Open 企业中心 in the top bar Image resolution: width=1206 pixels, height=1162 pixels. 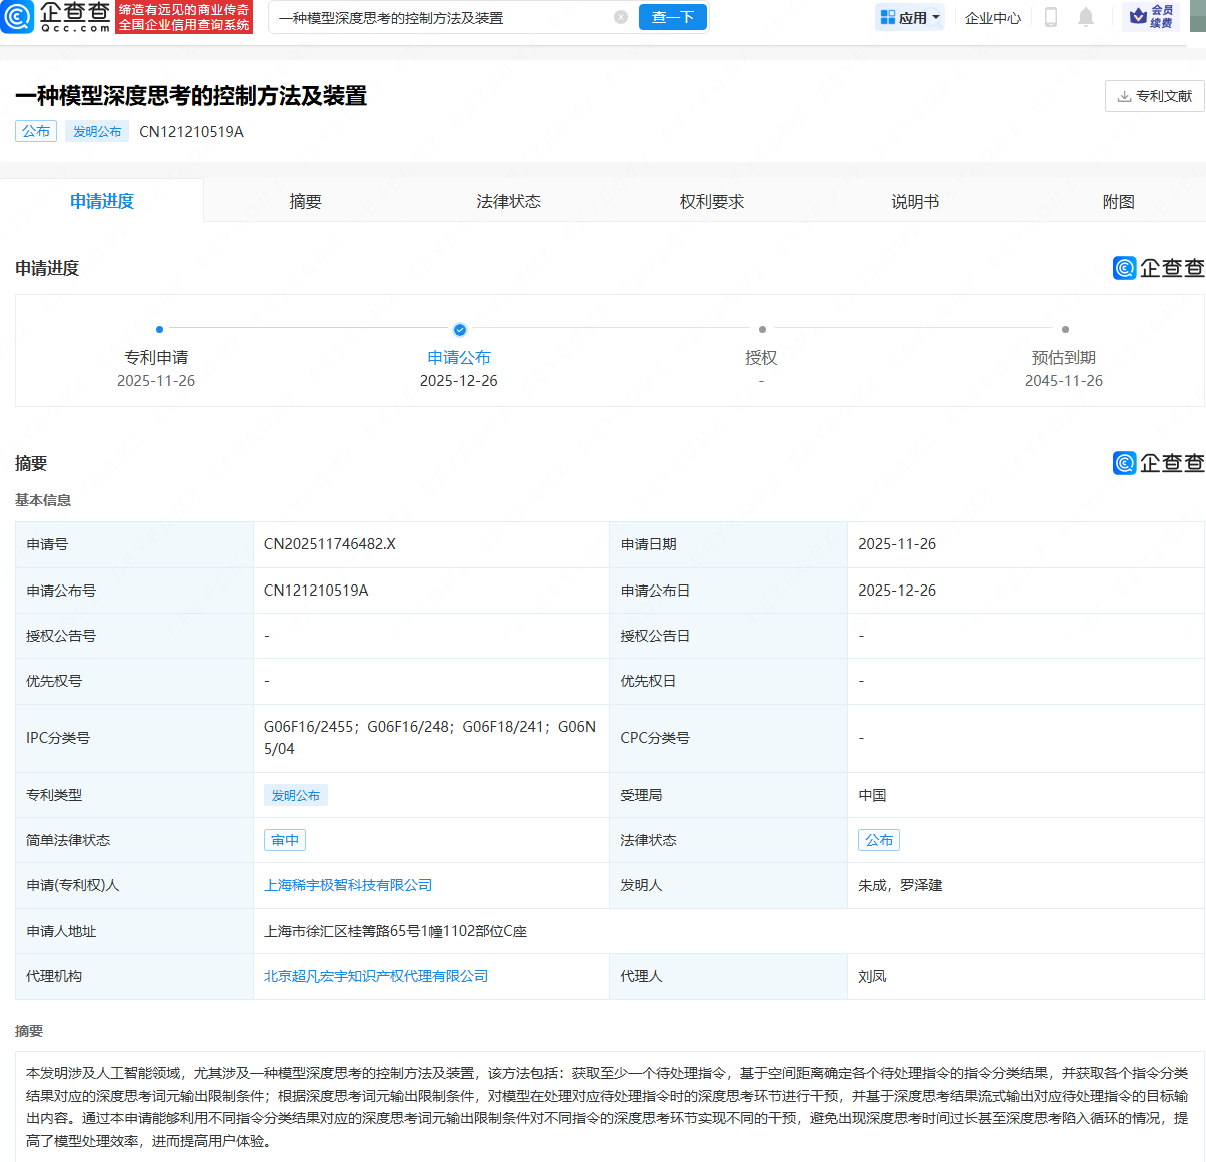(x=992, y=17)
